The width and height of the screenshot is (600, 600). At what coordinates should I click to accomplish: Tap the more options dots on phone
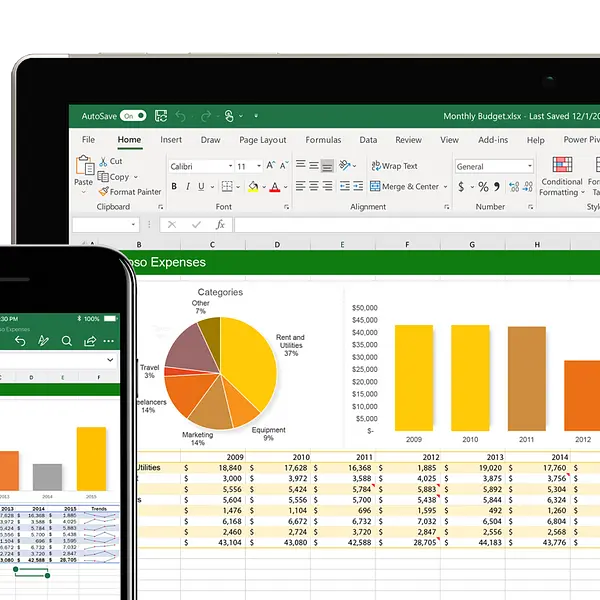109,341
